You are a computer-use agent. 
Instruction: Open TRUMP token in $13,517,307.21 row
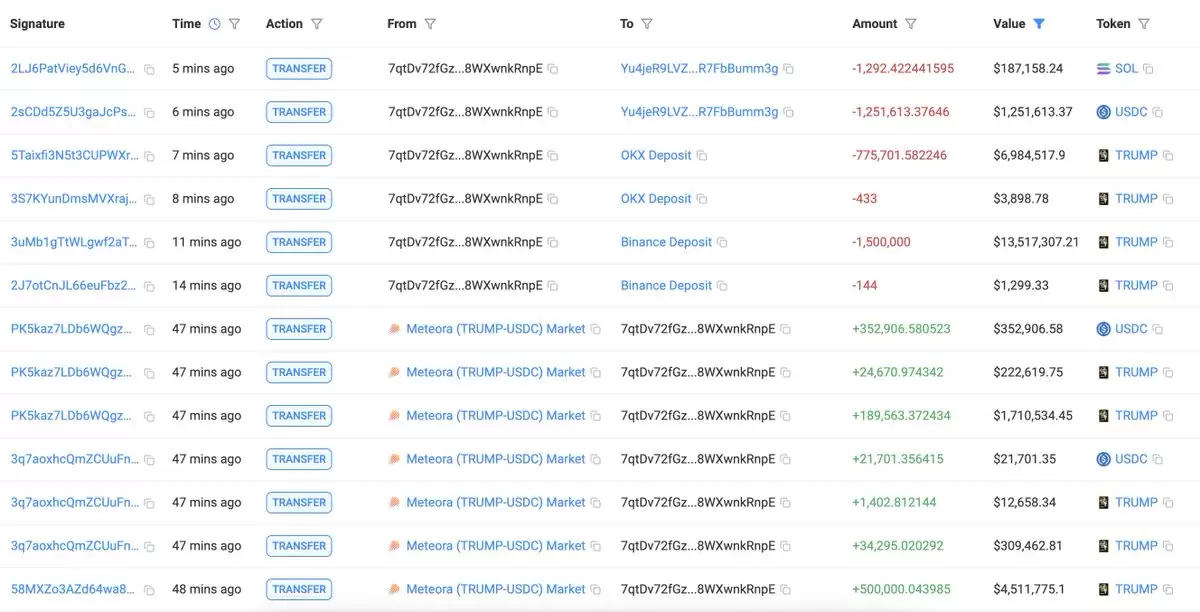pos(1136,242)
